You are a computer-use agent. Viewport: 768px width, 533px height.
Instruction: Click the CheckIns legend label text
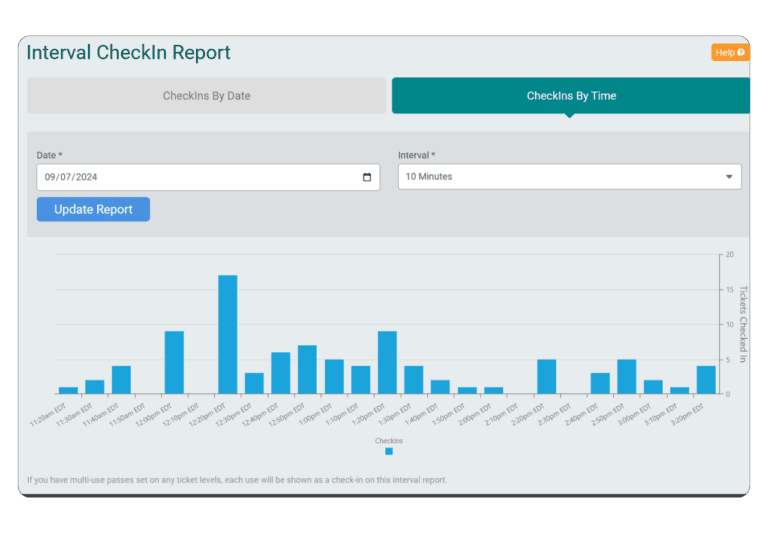389,440
